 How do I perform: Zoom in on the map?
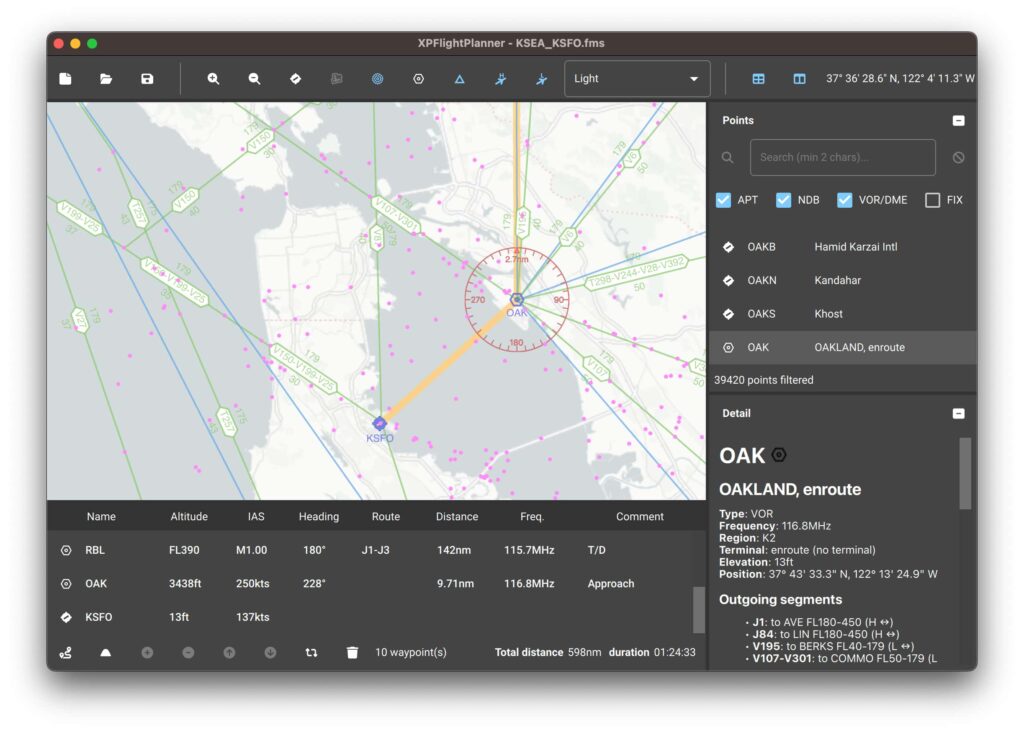point(213,79)
